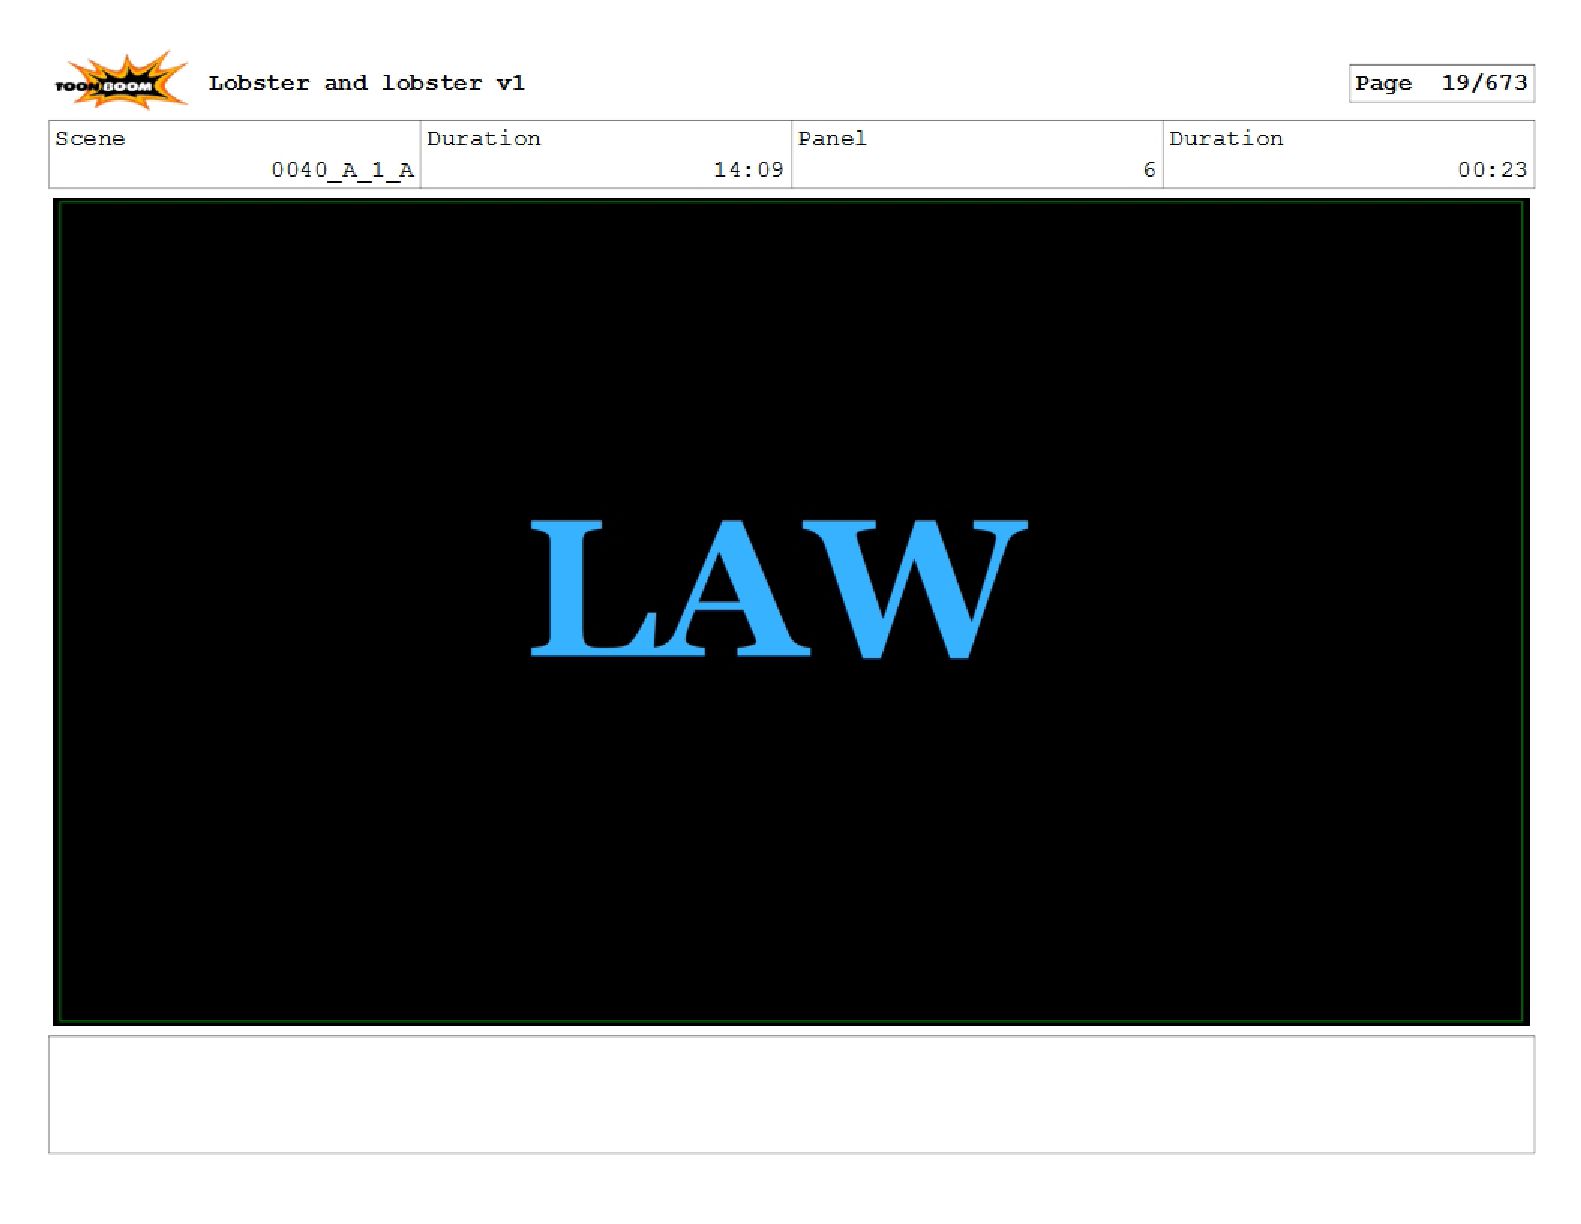Select the 'Panel' header label
The height and width of the screenshot is (1224, 1581).
pos(832,139)
